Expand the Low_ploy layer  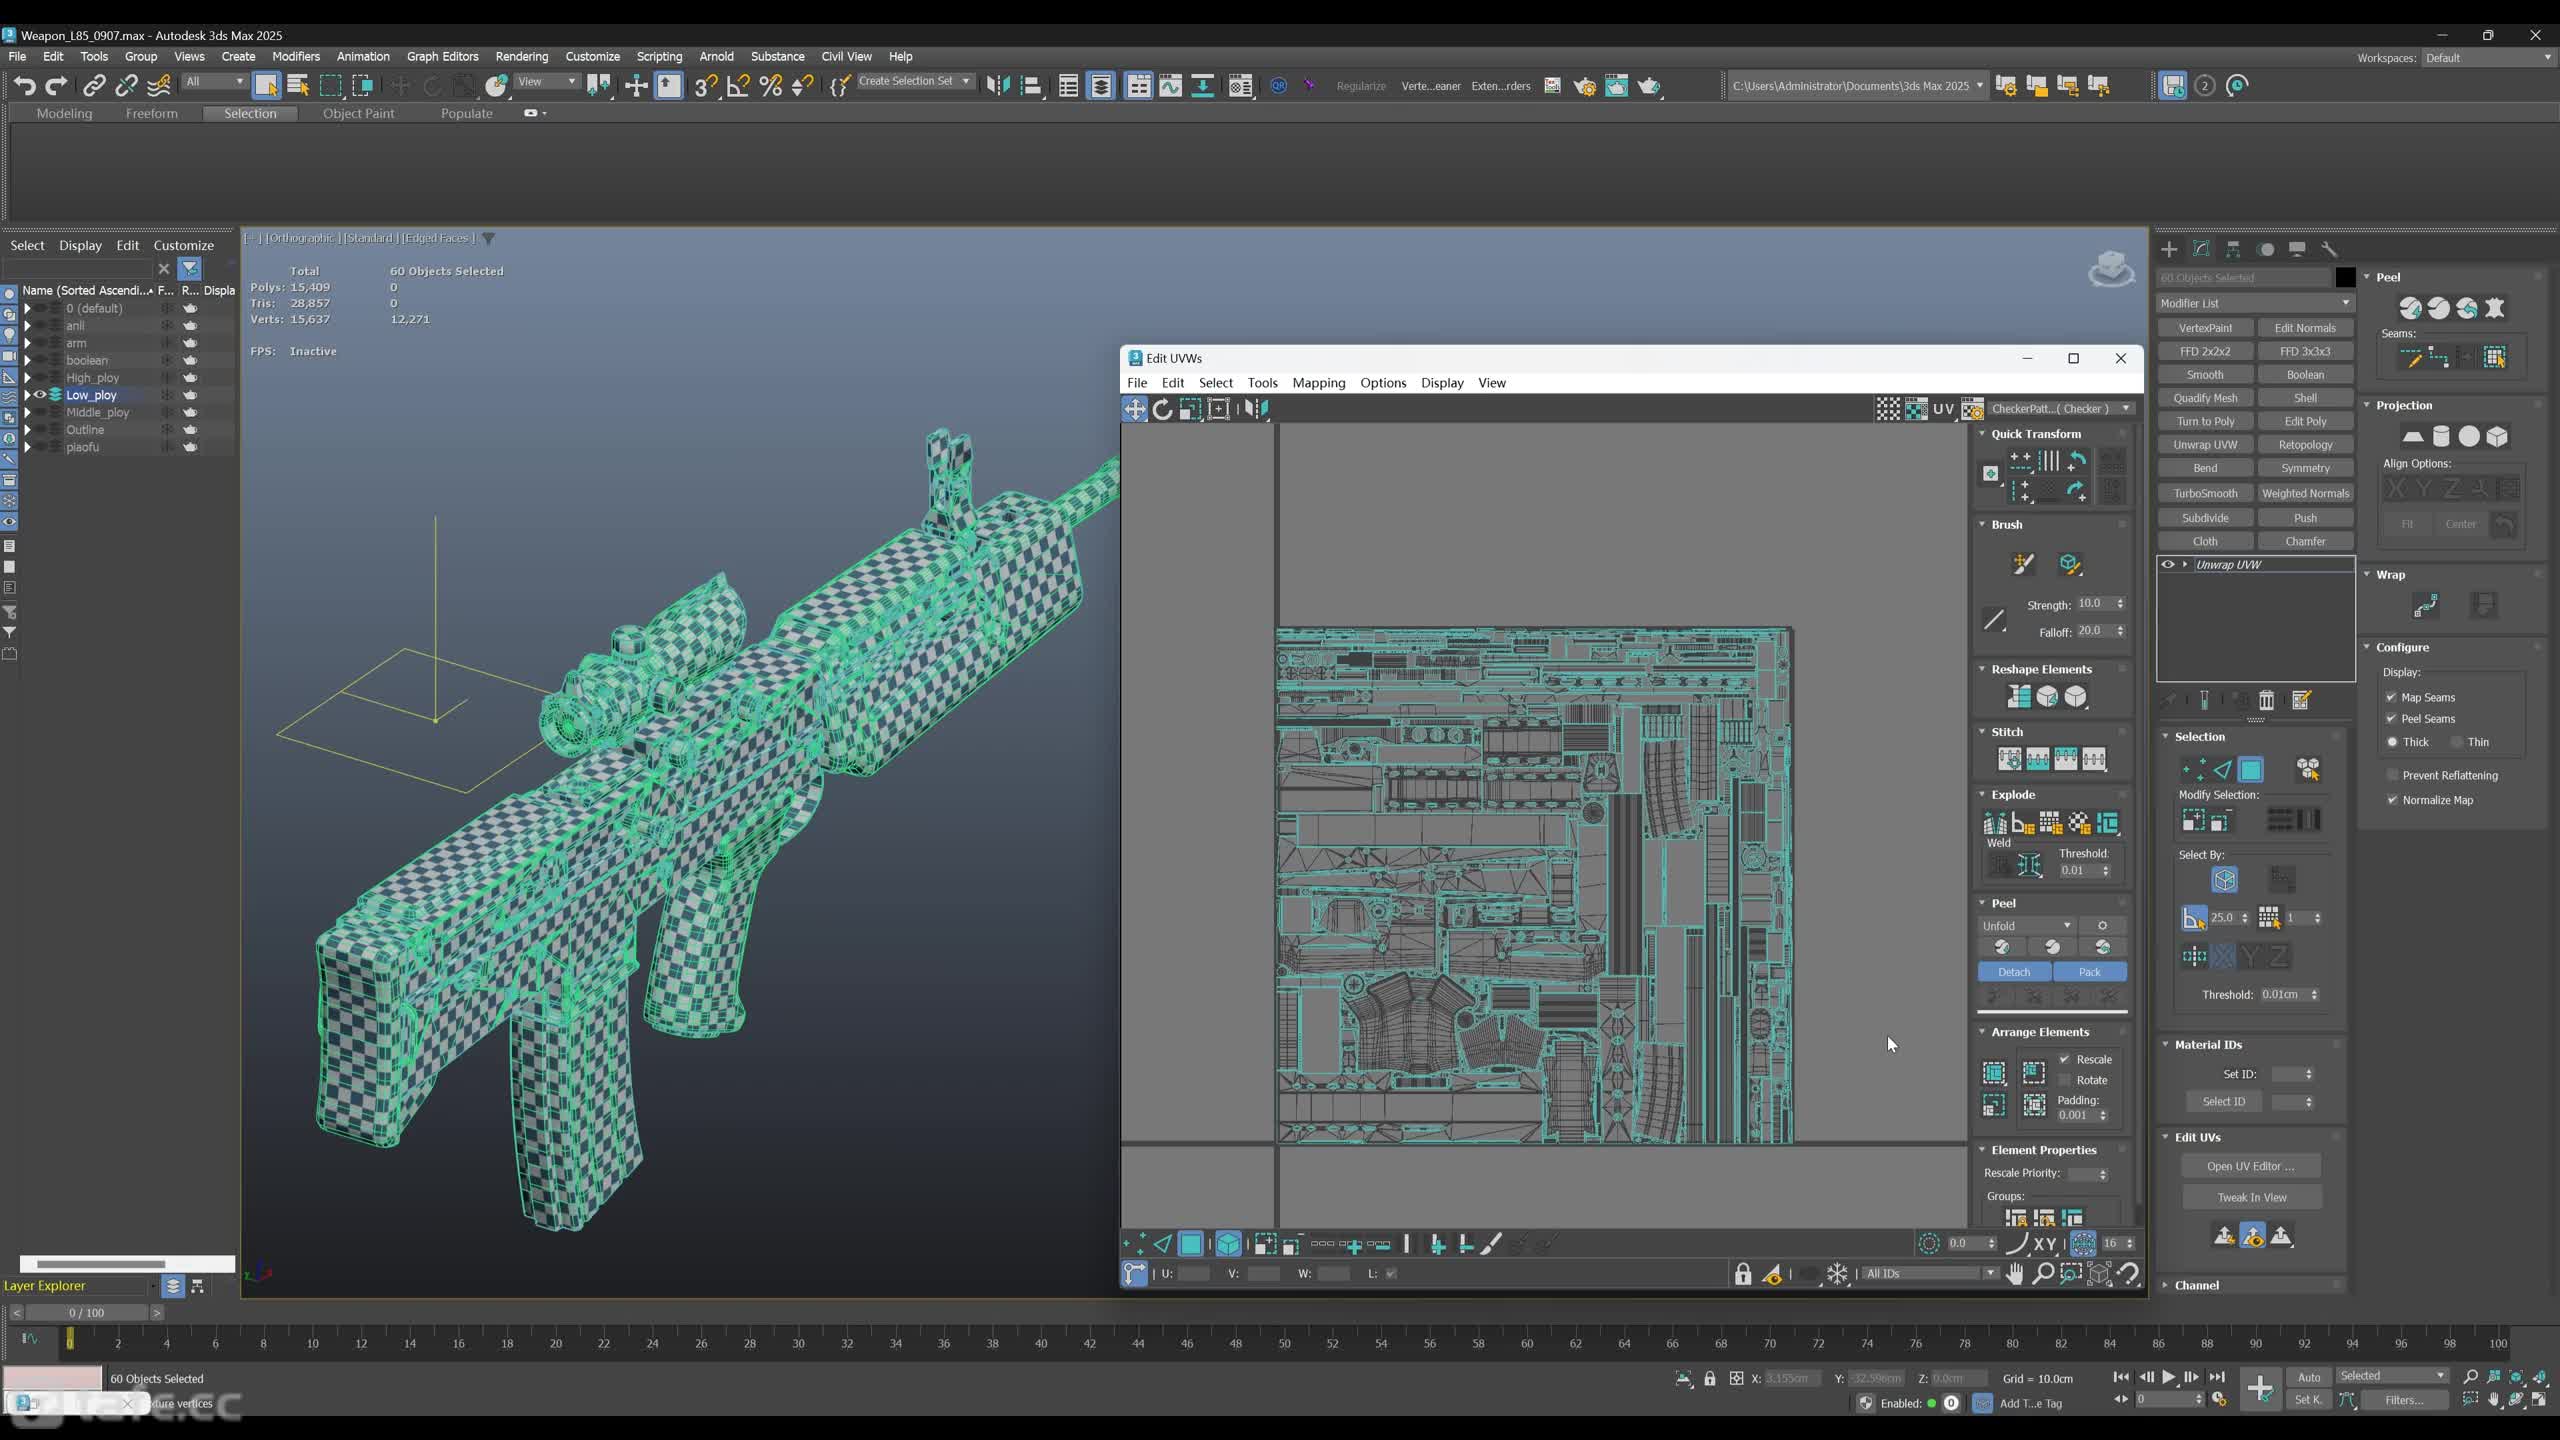(27, 396)
